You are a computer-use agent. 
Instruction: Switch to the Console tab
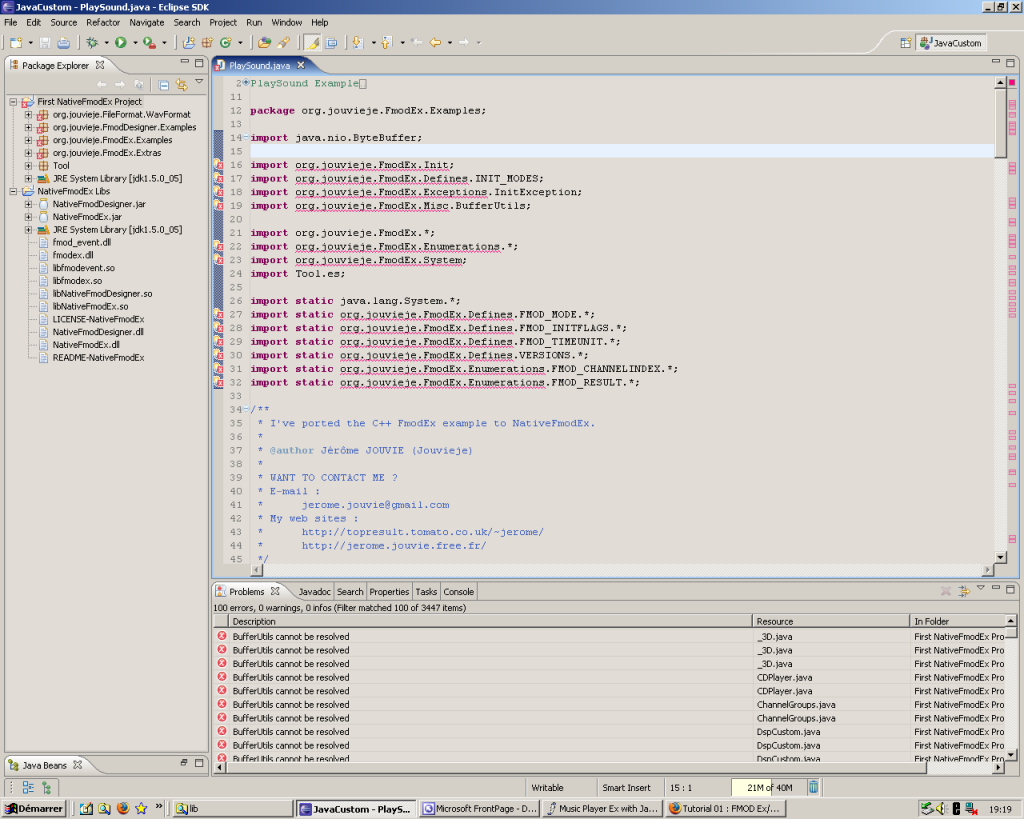coord(458,592)
